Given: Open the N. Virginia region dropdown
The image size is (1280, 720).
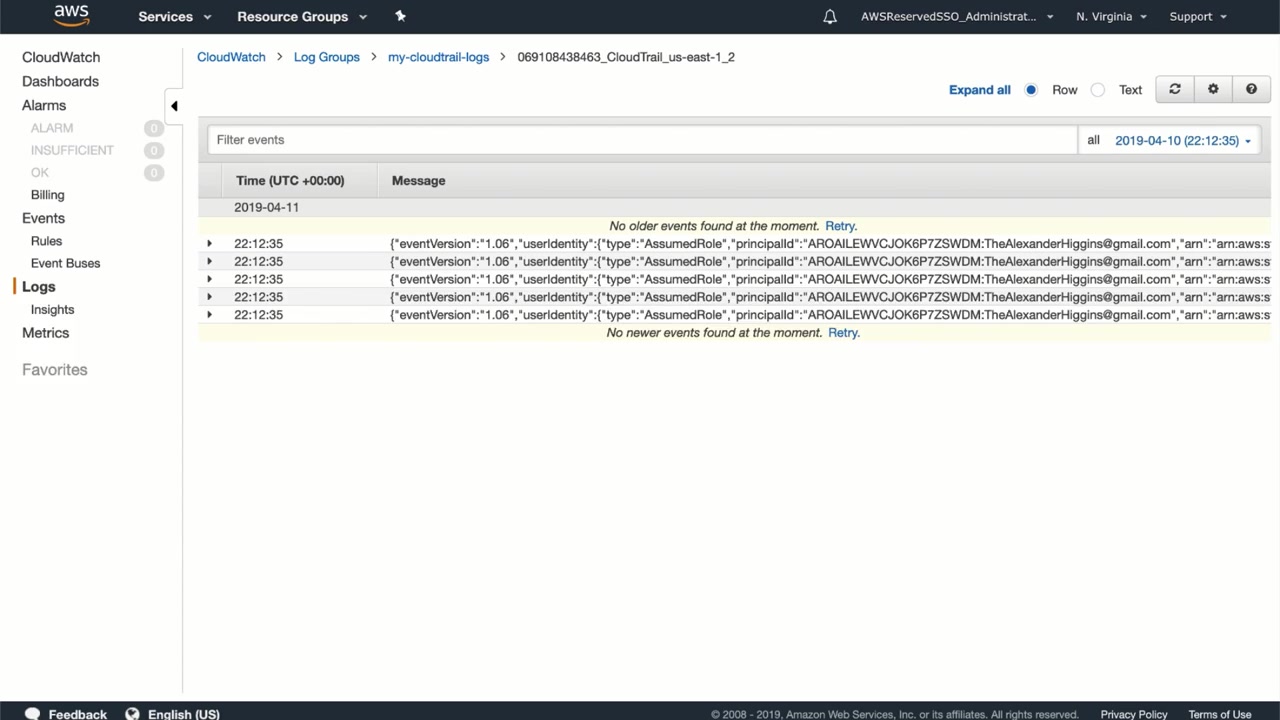Looking at the screenshot, I should coord(1111,17).
